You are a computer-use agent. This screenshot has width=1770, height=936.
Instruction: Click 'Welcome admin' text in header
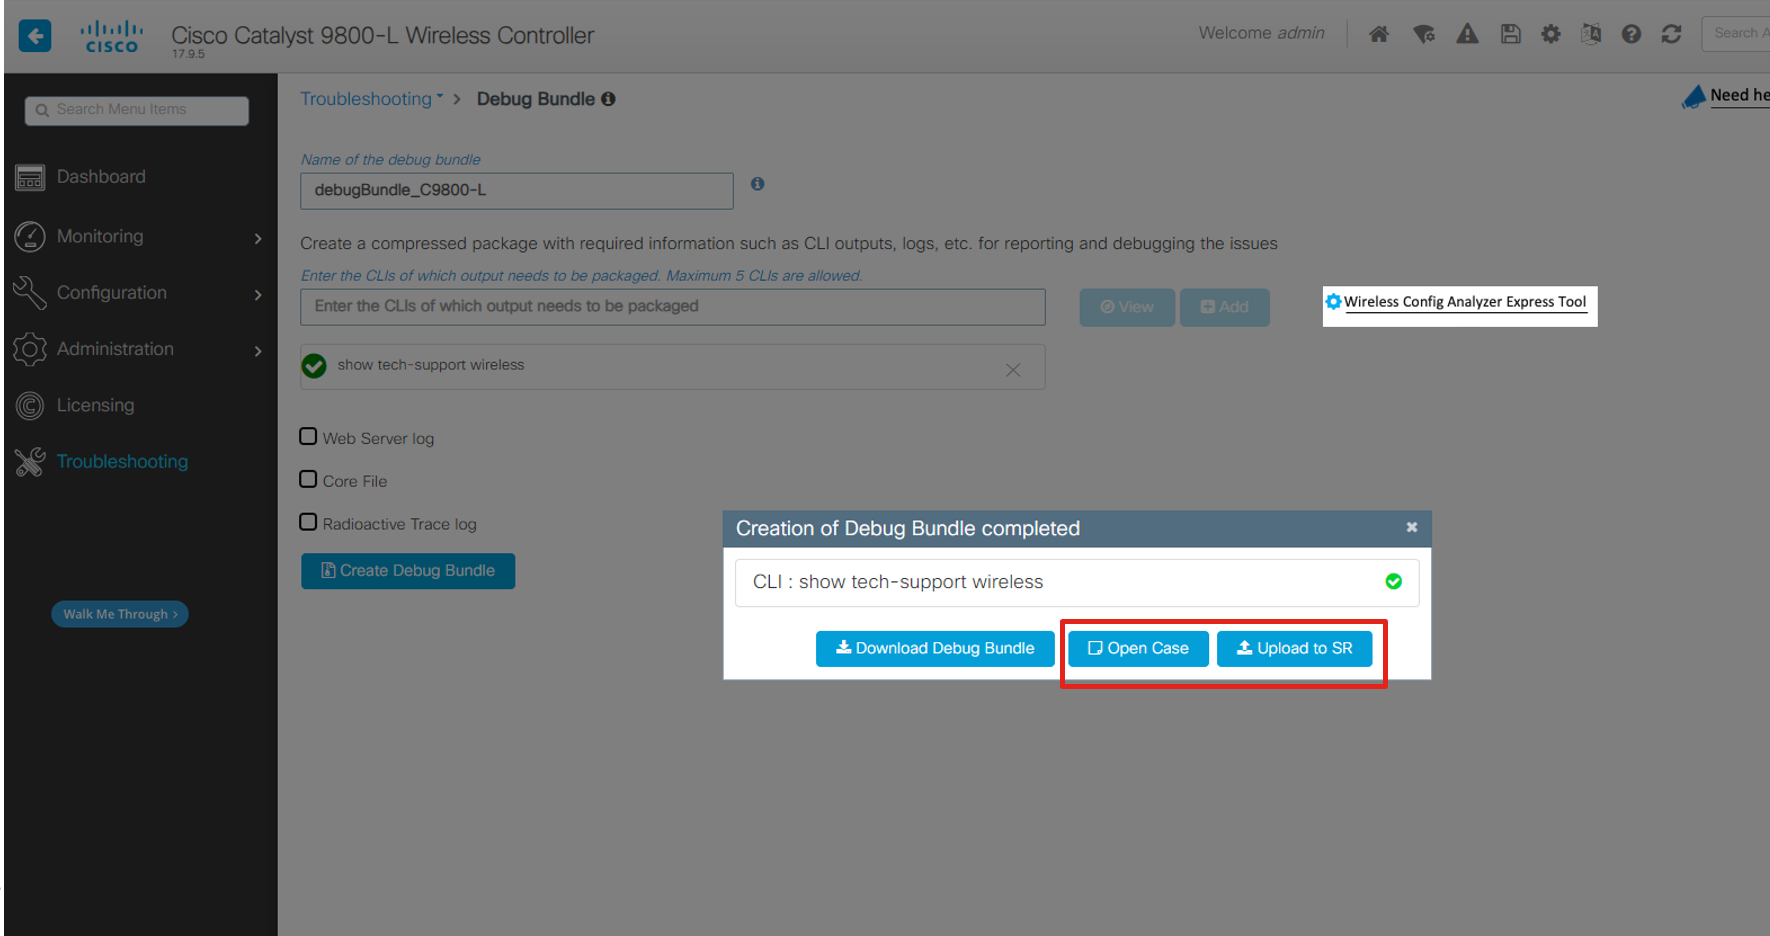(x=1262, y=33)
